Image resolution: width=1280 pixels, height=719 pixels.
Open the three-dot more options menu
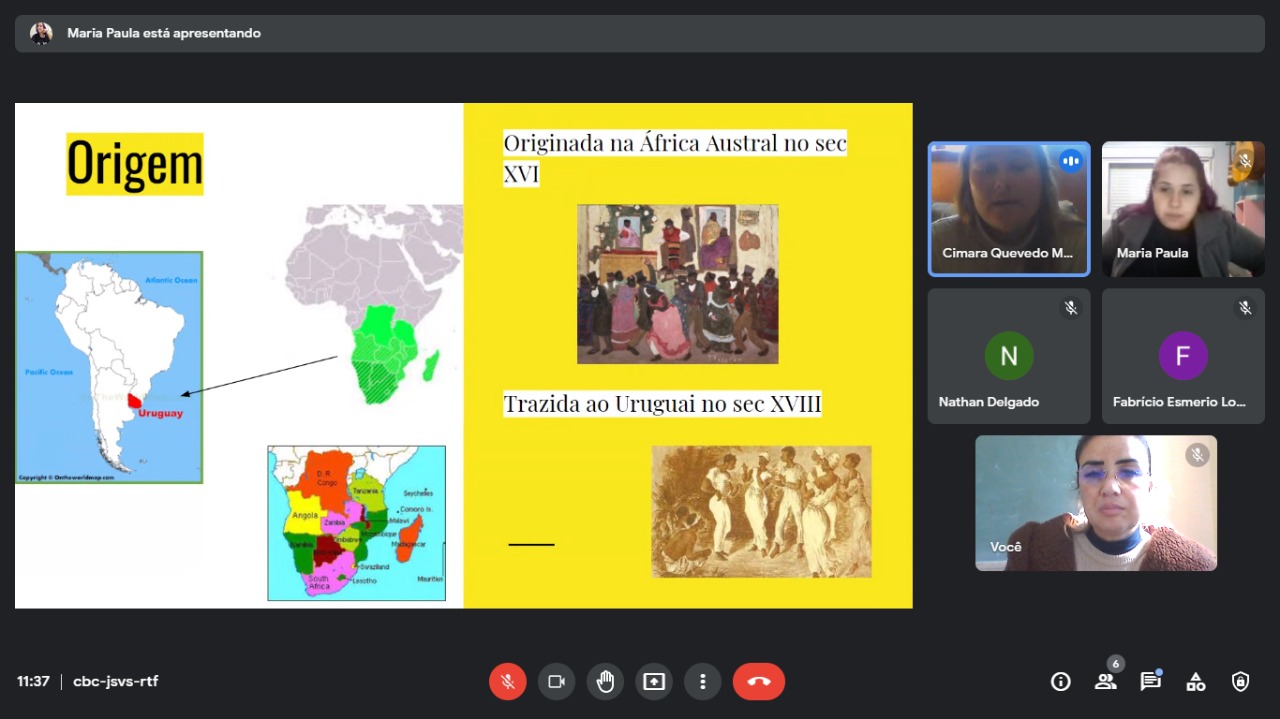coord(703,682)
